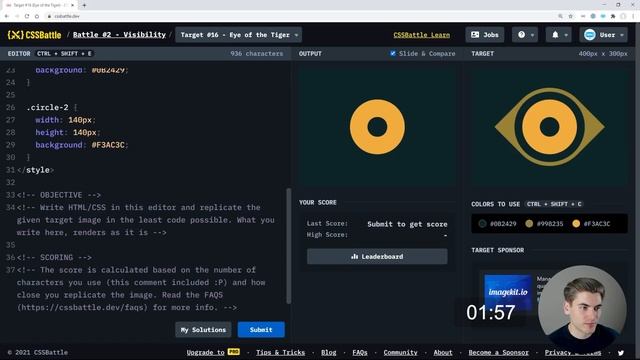Open the Battle #2 - Visibility link
Screen dimensions: 640x360
tap(119, 35)
